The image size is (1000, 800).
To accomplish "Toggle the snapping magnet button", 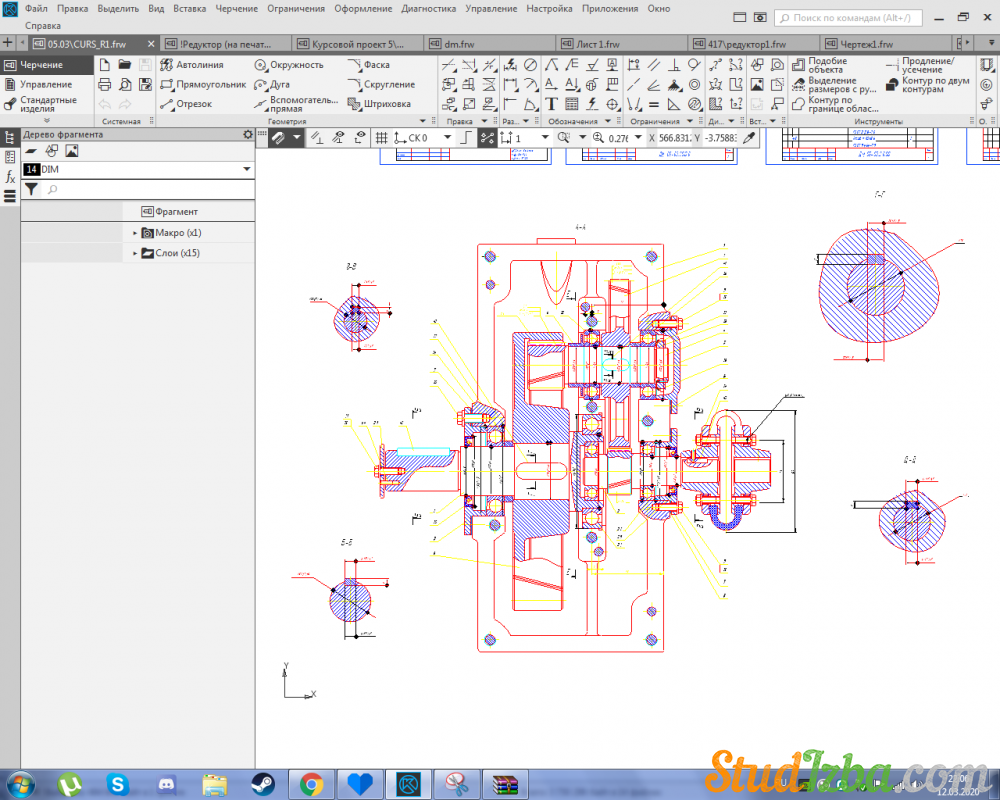I will point(280,138).
